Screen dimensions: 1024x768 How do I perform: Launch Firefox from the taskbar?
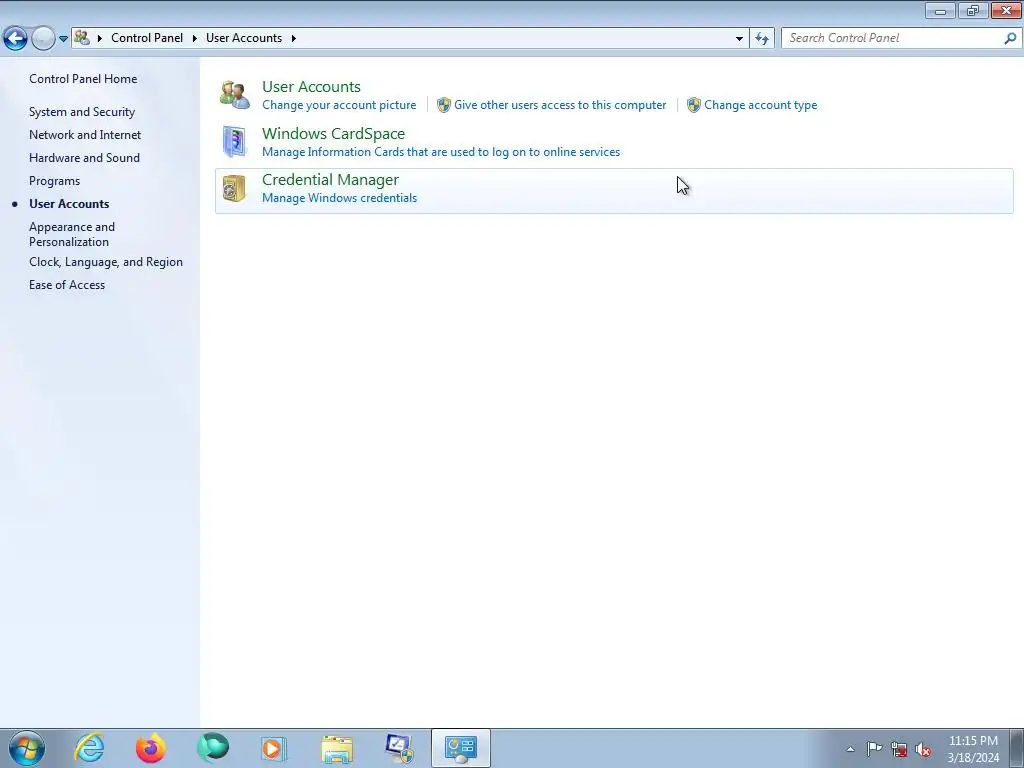click(151, 748)
